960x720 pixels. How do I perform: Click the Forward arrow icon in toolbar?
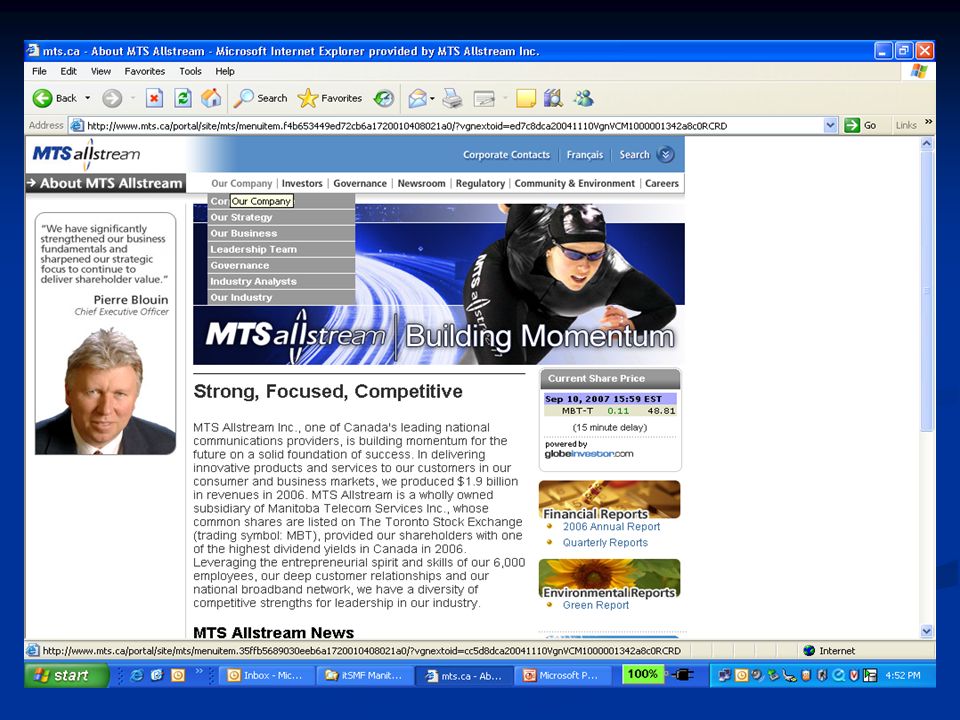click(x=112, y=98)
